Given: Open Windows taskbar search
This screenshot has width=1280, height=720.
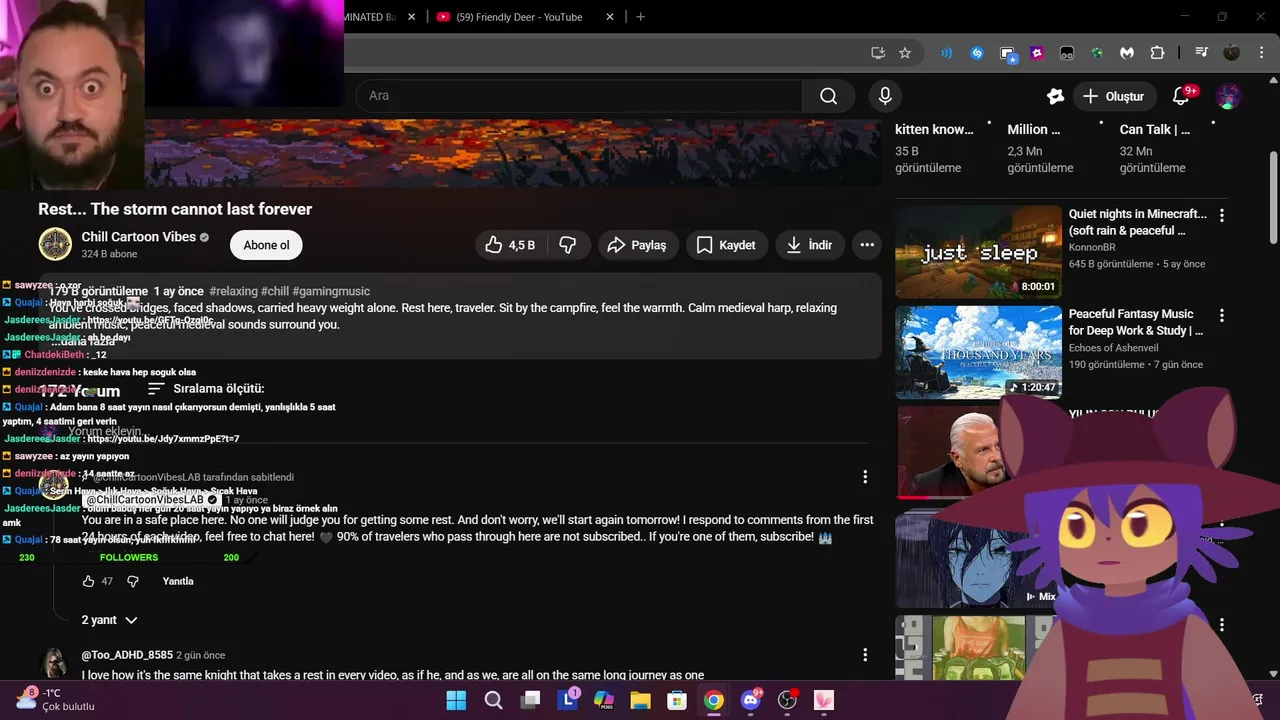Looking at the screenshot, I should coord(493,700).
